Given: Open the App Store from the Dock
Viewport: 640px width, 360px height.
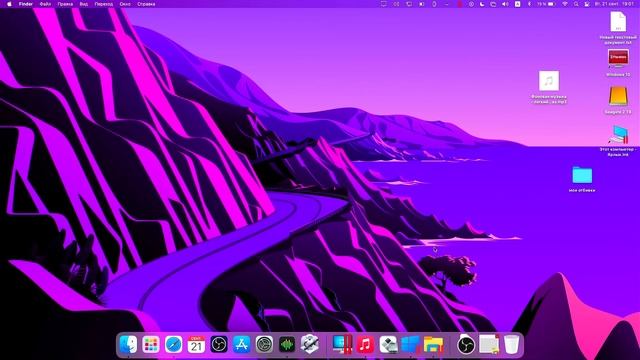Looking at the screenshot, I should click(242, 344).
